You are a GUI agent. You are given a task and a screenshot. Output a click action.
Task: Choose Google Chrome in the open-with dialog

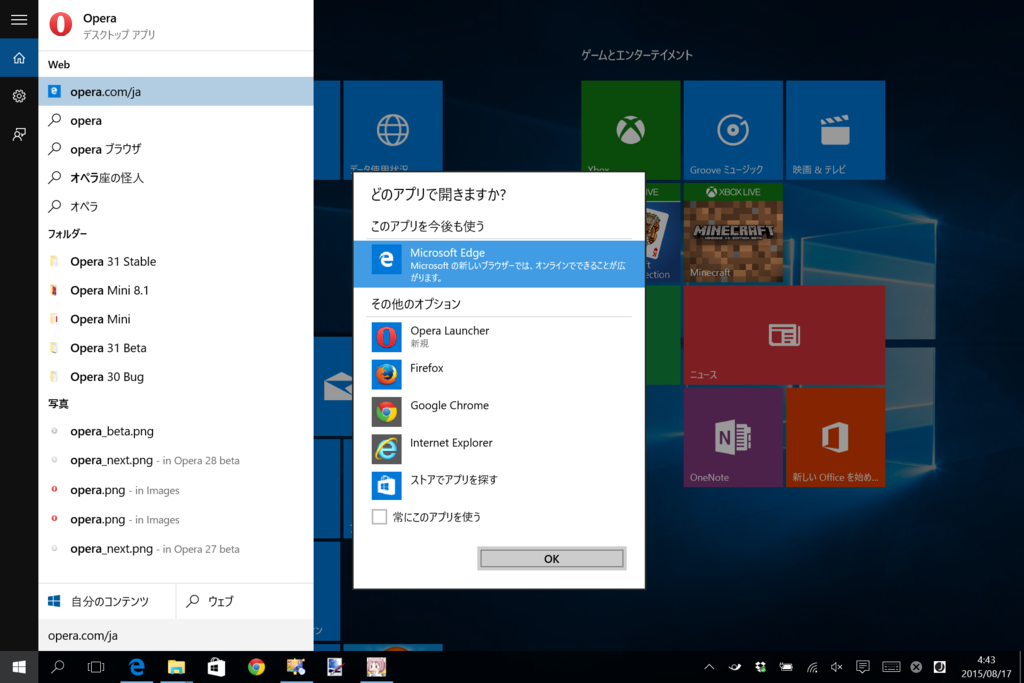click(x=499, y=411)
